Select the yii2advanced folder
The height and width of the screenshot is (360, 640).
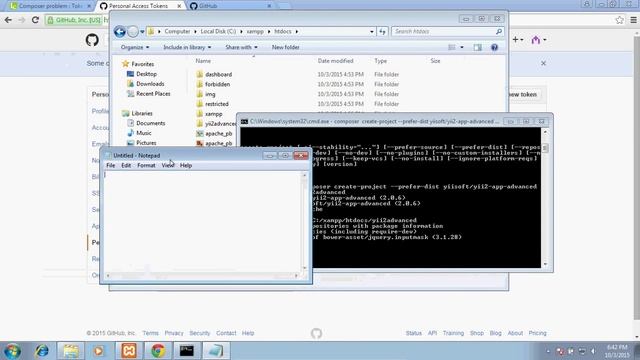220,124
